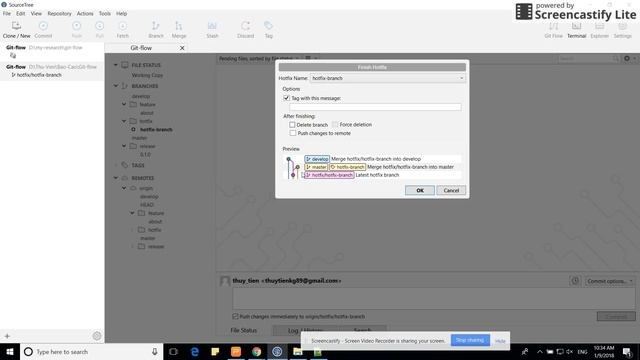The width and height of the screenshot is (640, 360).
Task: Click the Discard toolbar icon
Action: coord(245,26)
